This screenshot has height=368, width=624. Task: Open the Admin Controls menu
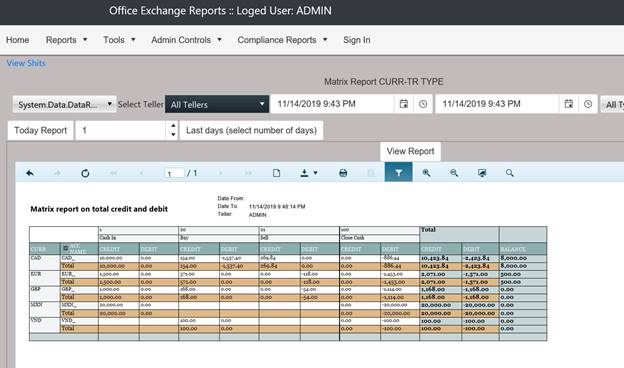[186, 40]
